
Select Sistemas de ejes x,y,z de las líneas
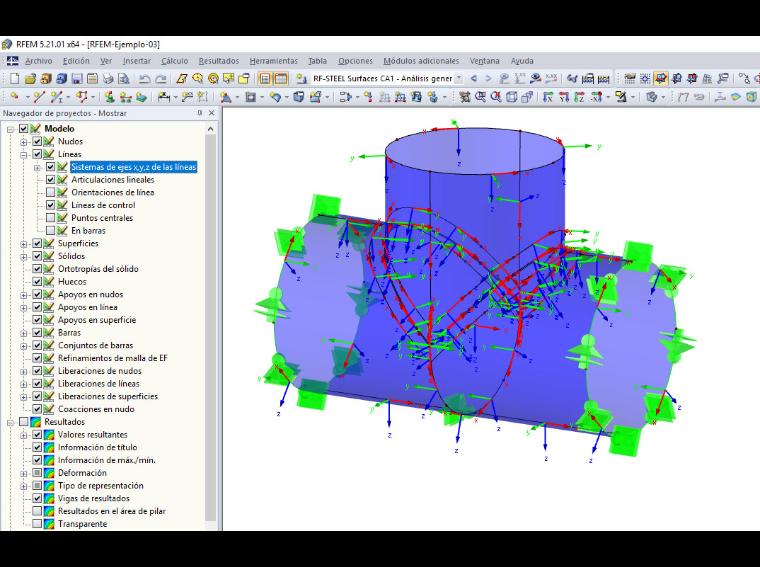click(133, 167)
